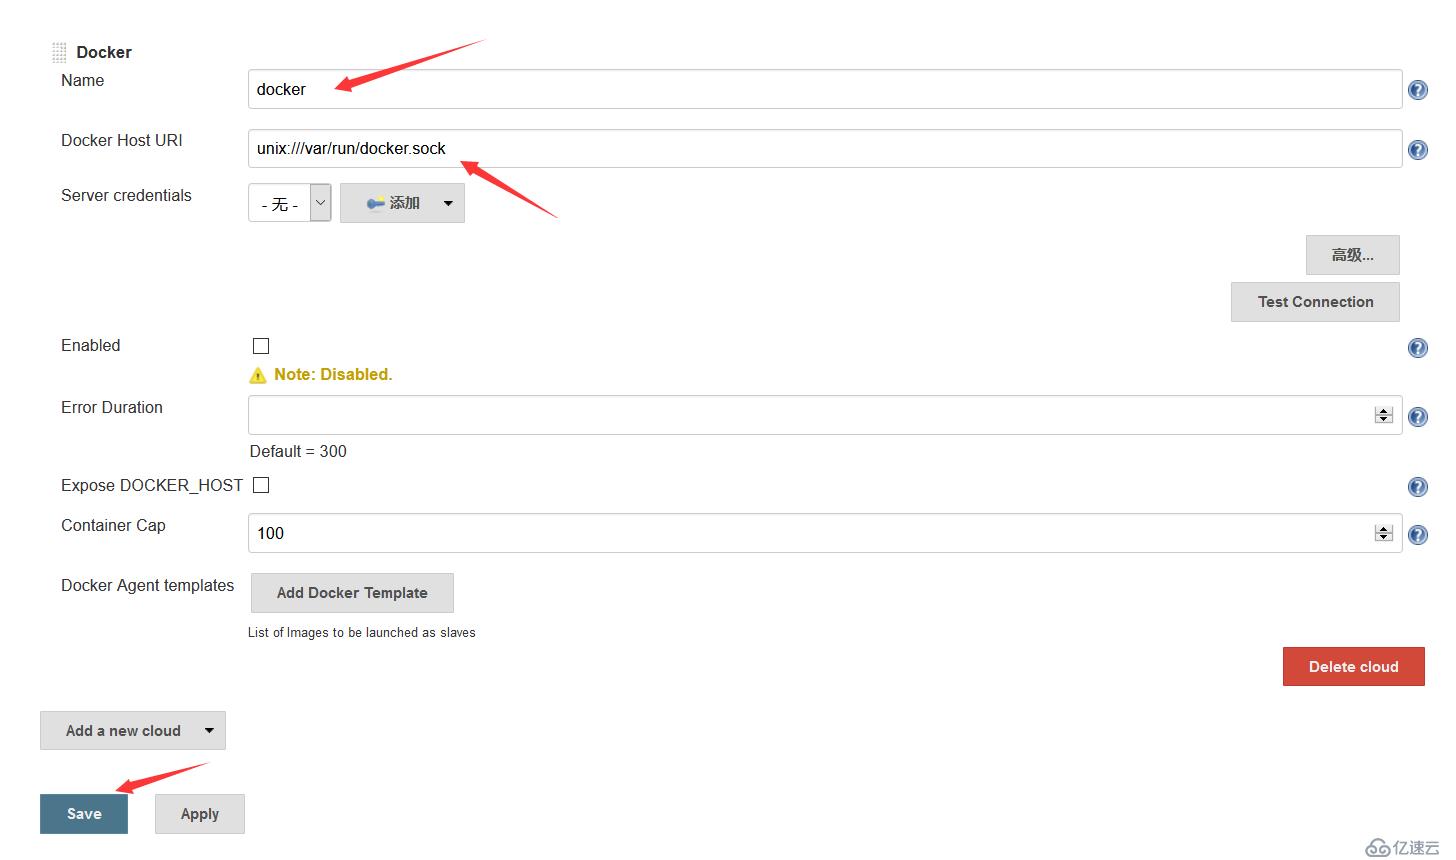The image size is (1456, 860).
Task: Click the Docker section heading
Action: [104, 52]
